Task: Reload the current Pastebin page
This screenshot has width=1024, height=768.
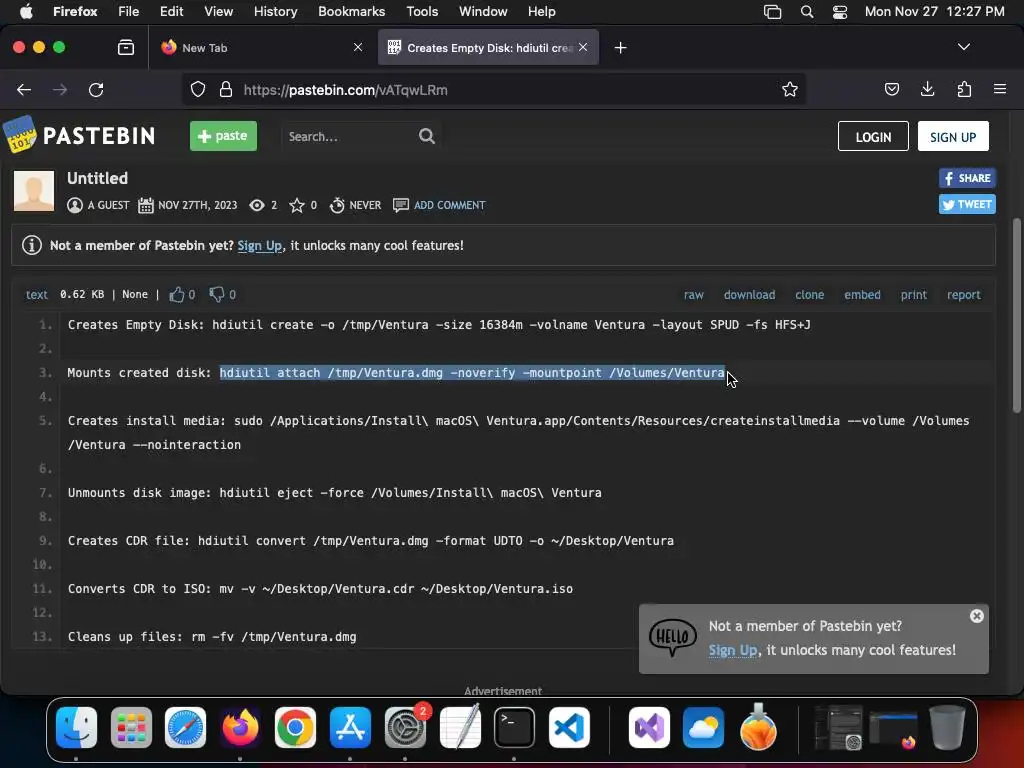Action: click(x=96, y=89)
